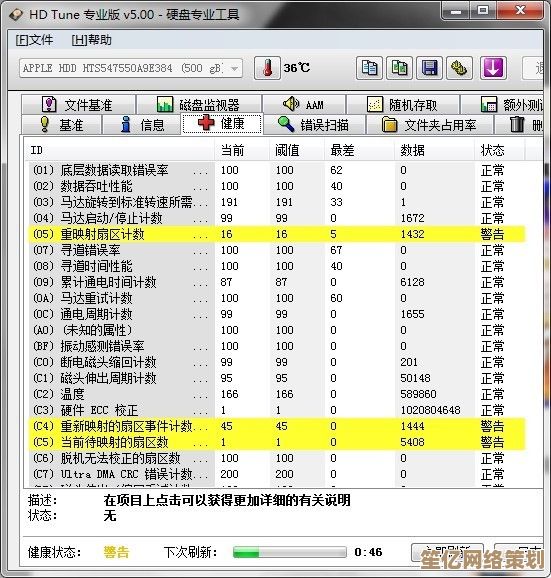Switch to the 随机存取 tab

[403, 105]
